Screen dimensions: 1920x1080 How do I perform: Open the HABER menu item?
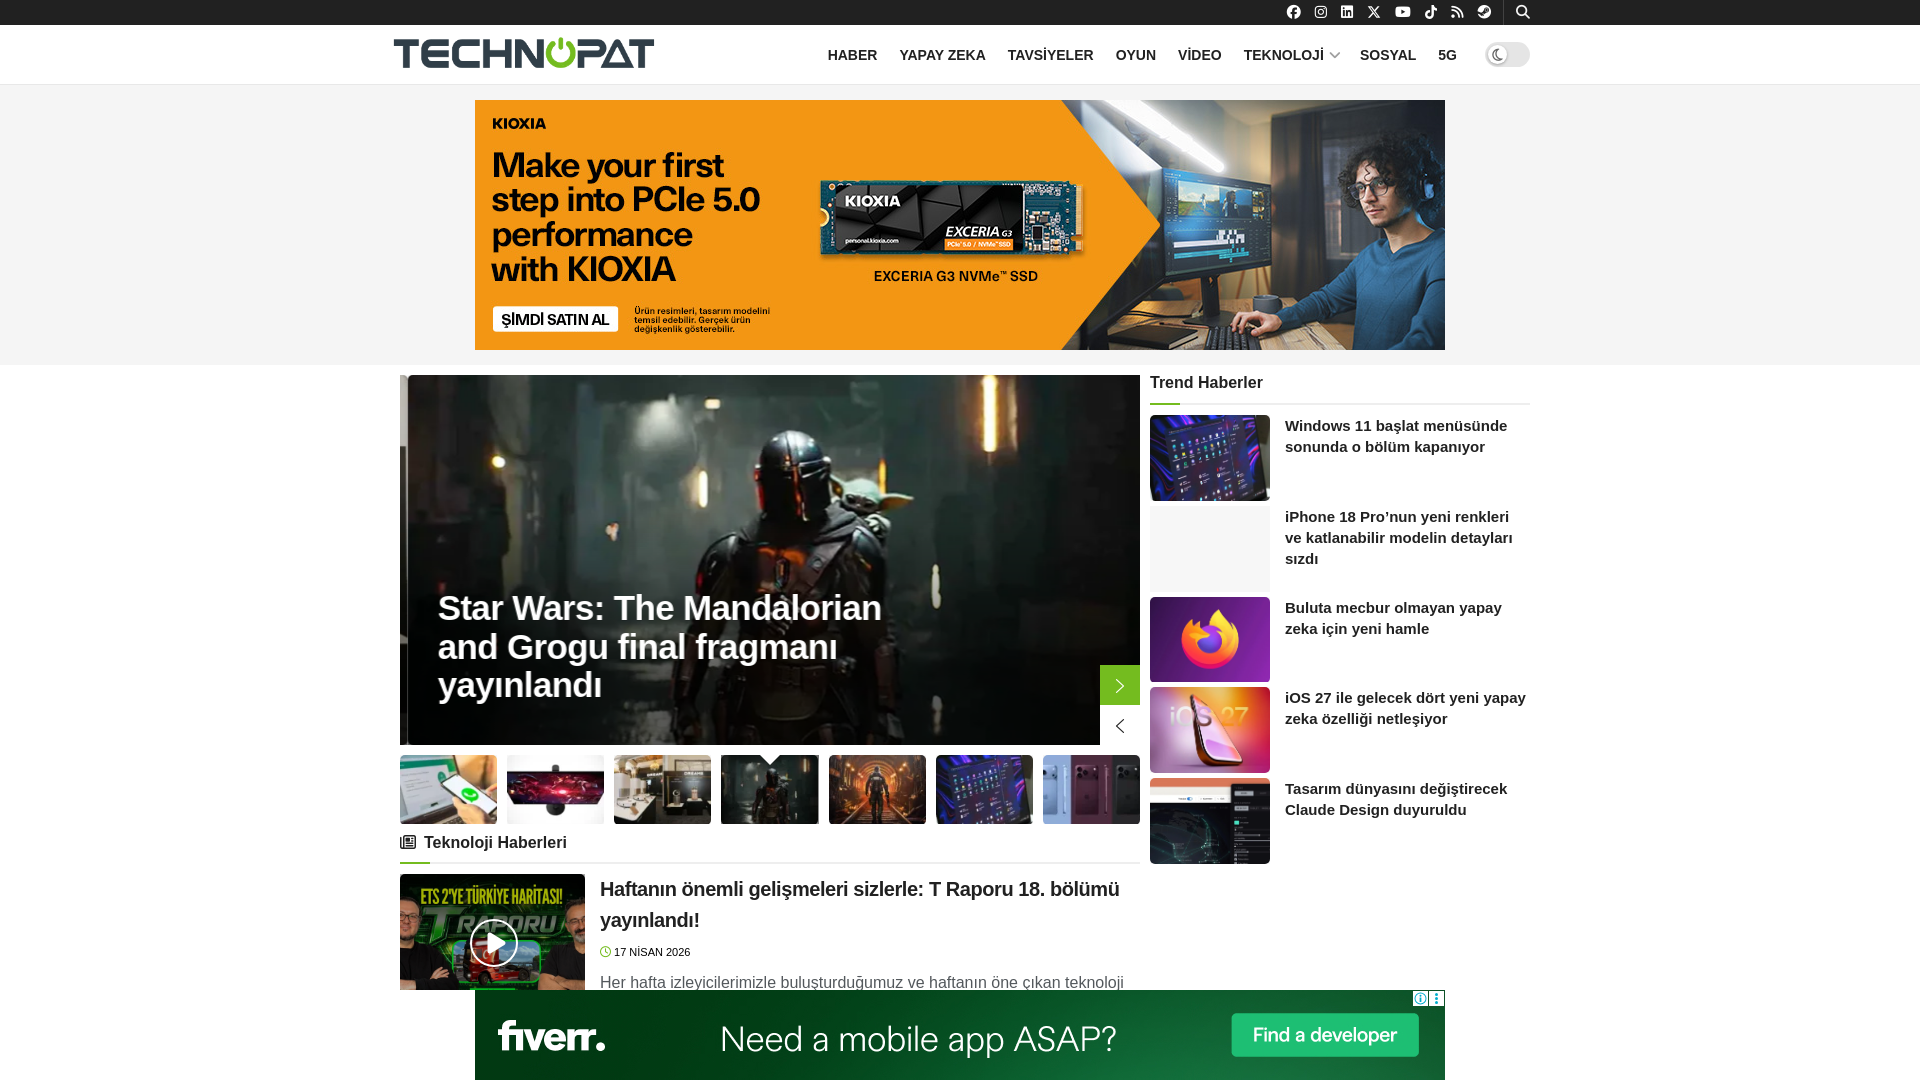pos(852,55)
